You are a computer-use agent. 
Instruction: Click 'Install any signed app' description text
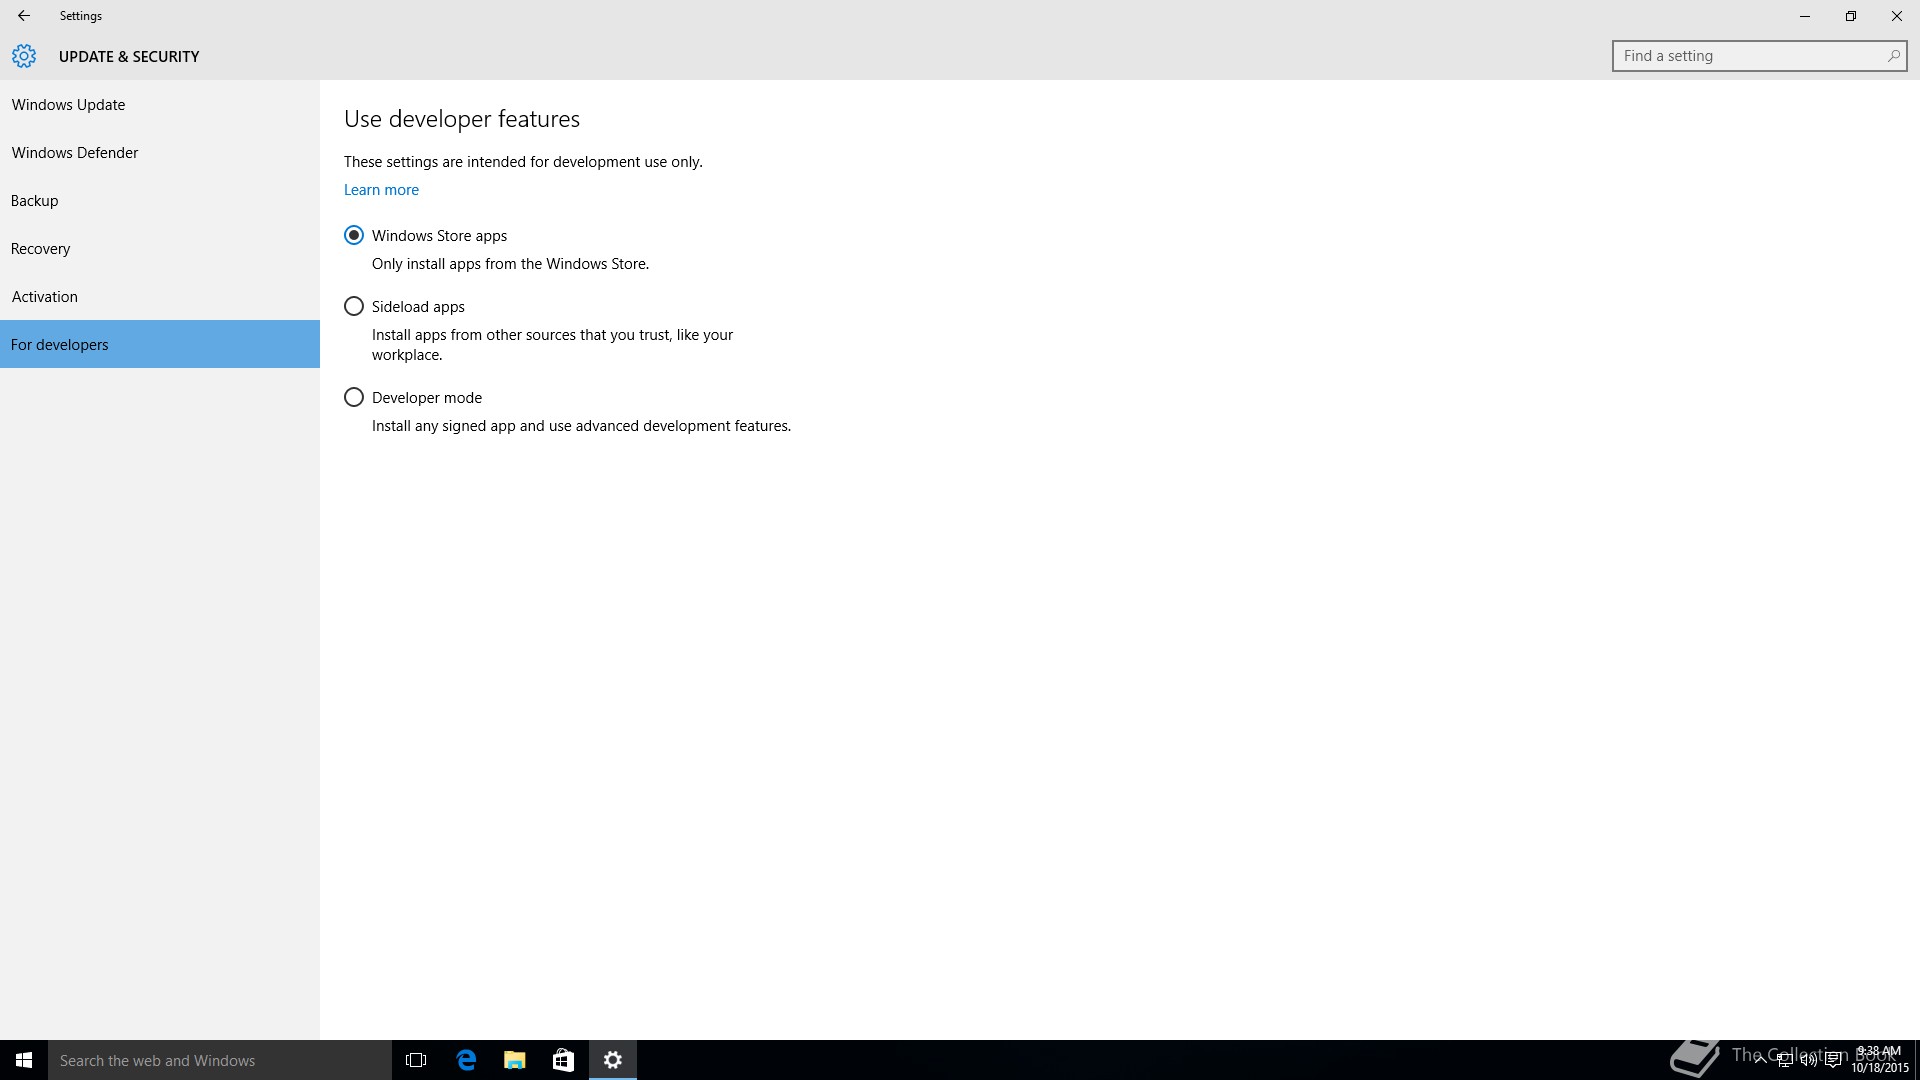pyautogui.click(x=581, y=426)
